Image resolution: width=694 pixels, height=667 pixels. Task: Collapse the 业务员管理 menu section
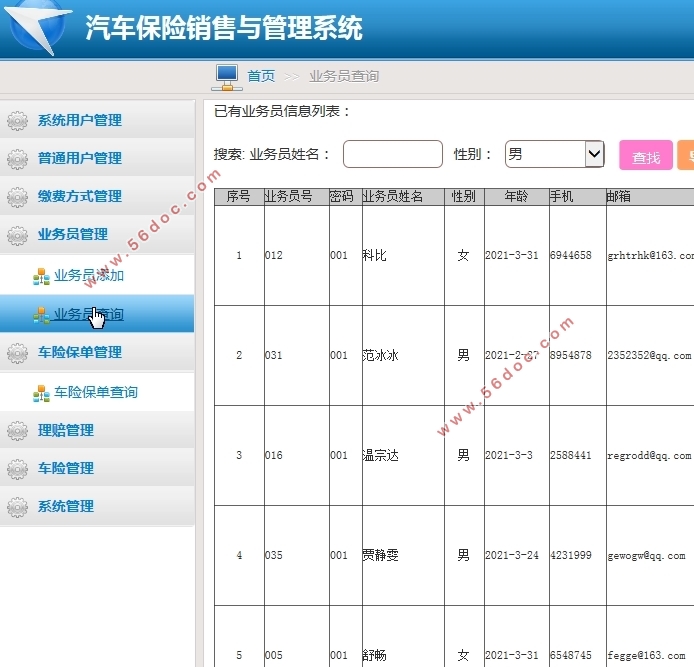[x=73, y=234]
